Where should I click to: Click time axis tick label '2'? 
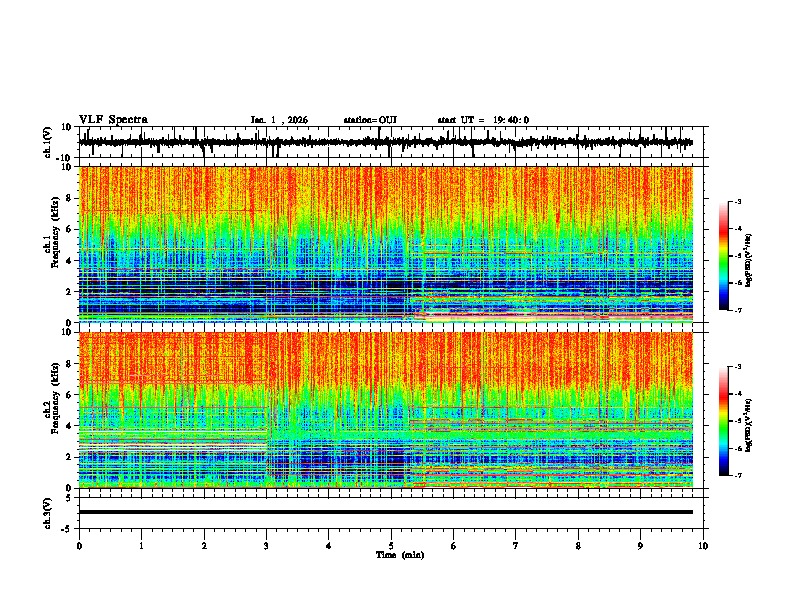tap(204, 546)
